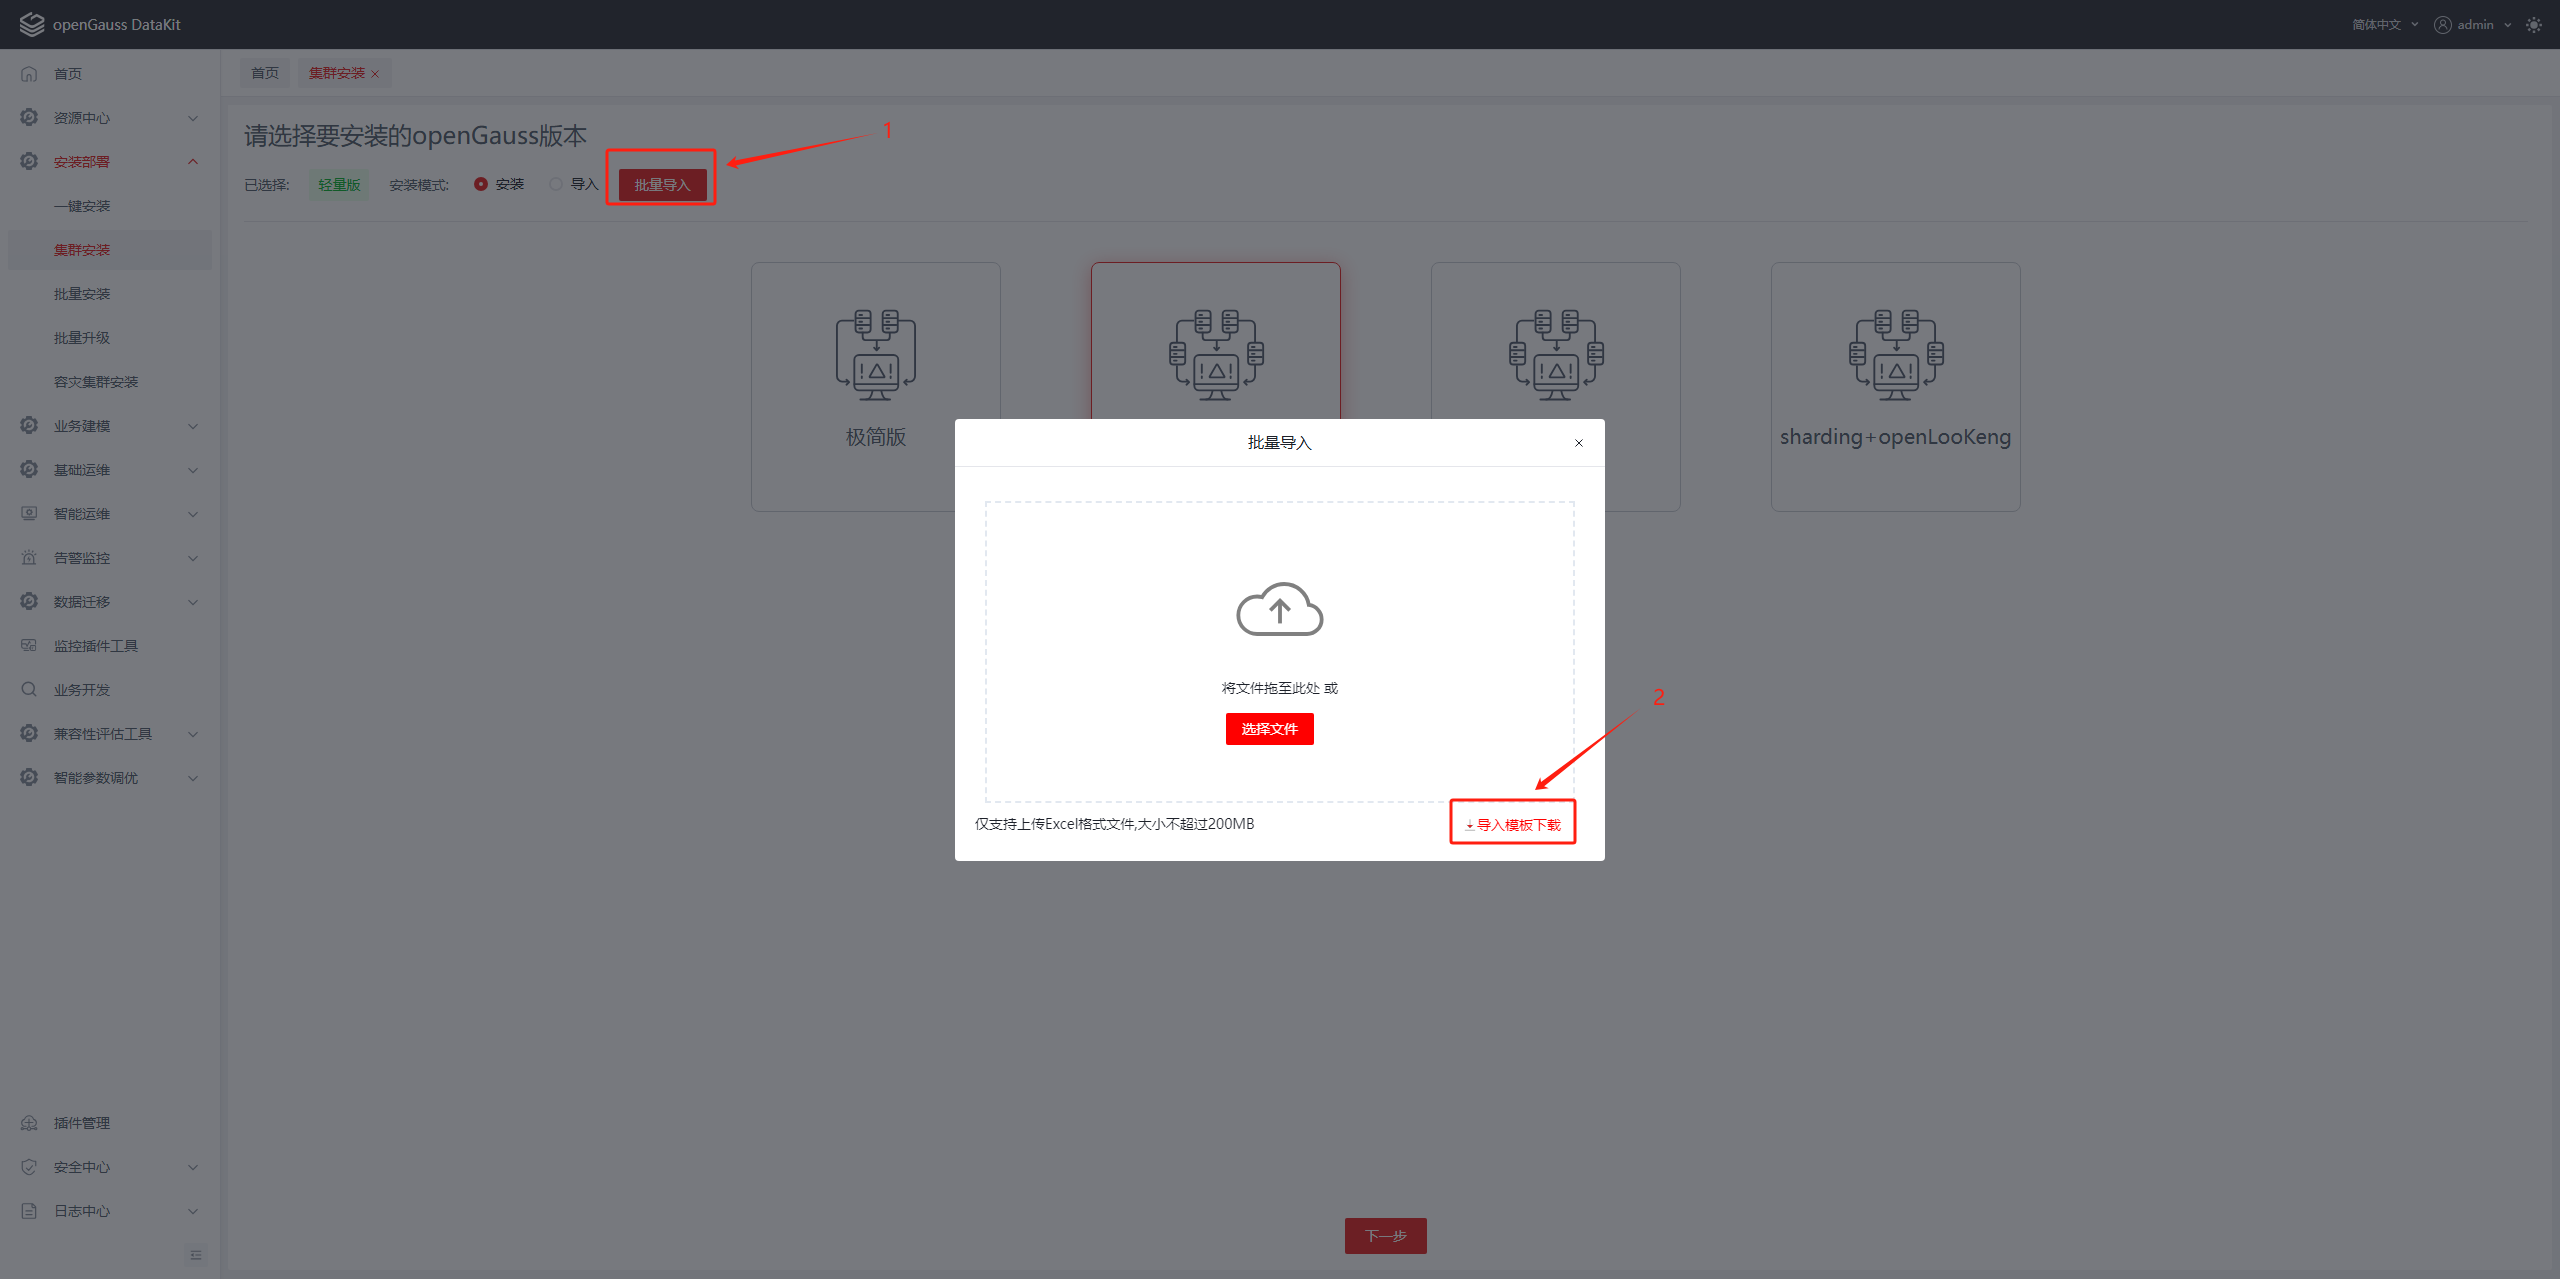Choose sharding+openLooKeng version card

1895,386
